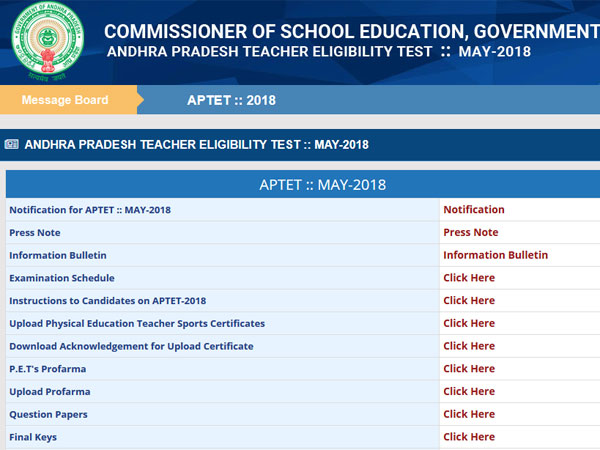This screenshot has width=600, height=450.
Task: Click Here for Question Papers
Action: [x=469, y=414]
